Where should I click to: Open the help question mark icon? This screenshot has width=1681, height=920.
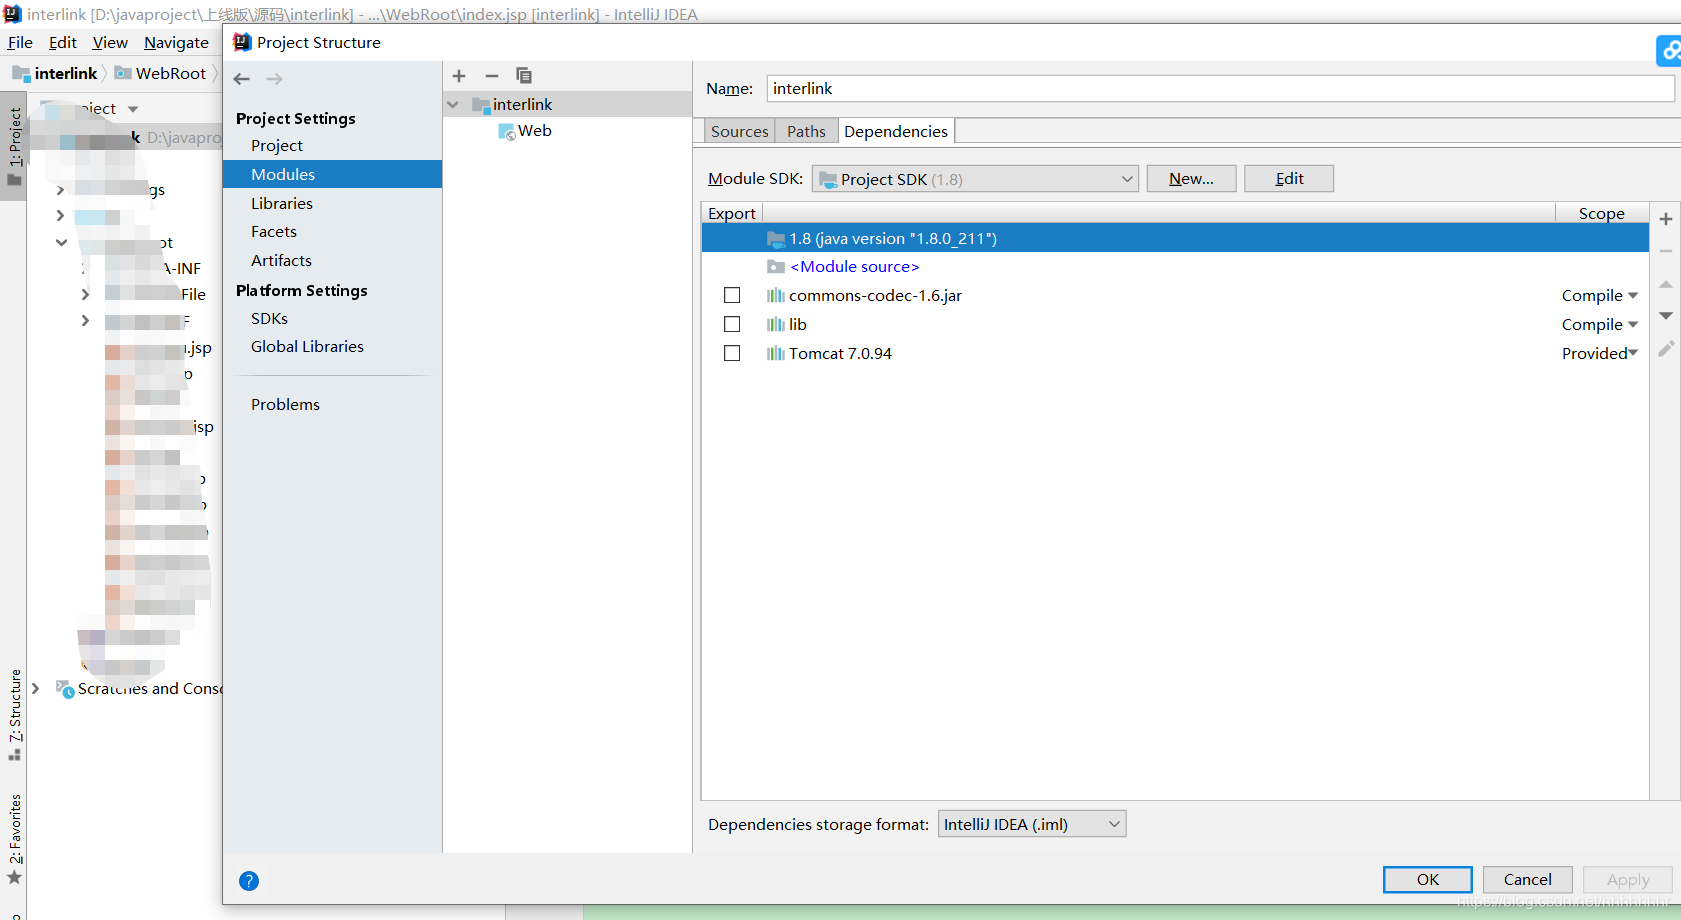tap(249, 881)
